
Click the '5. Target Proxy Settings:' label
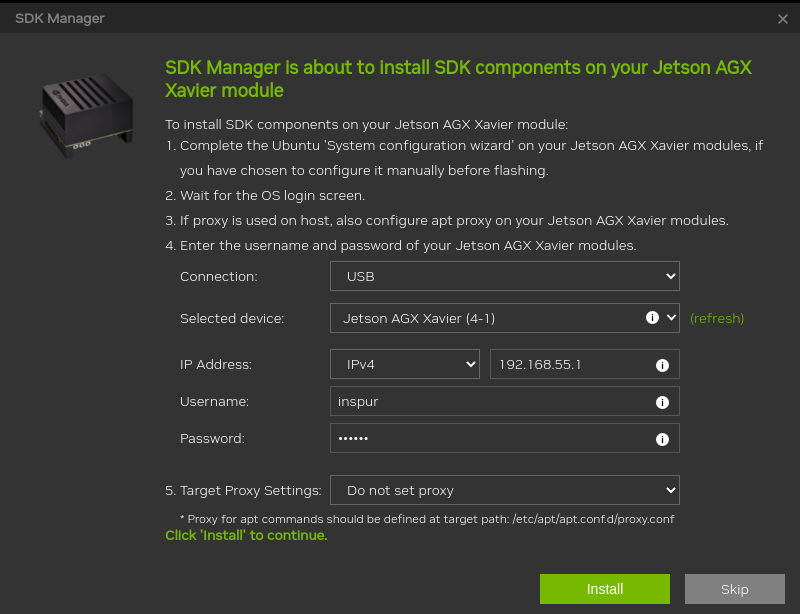click(243, 490)
